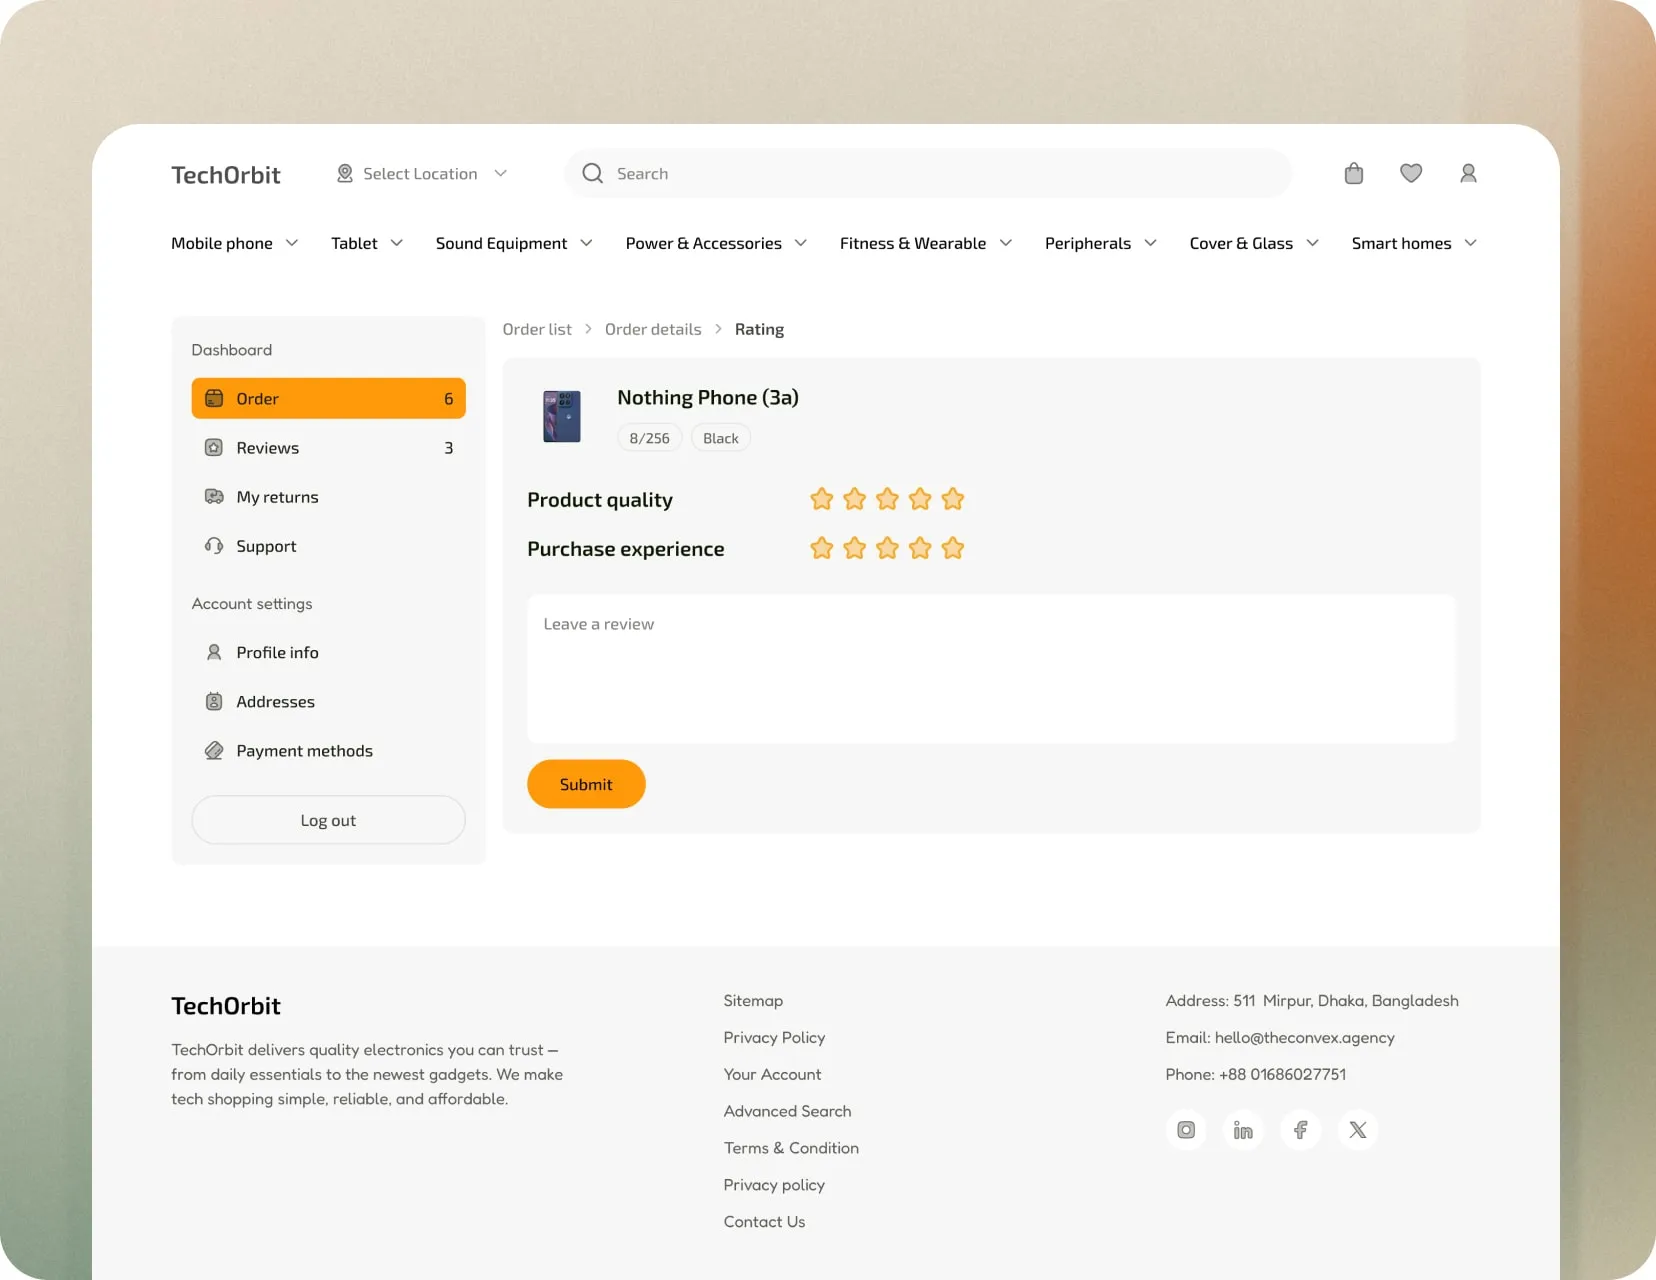The height and width of the screenshot is (1280, 1656).
Task: Click the search magnifier icon
Action: click(x=593, y=174)
